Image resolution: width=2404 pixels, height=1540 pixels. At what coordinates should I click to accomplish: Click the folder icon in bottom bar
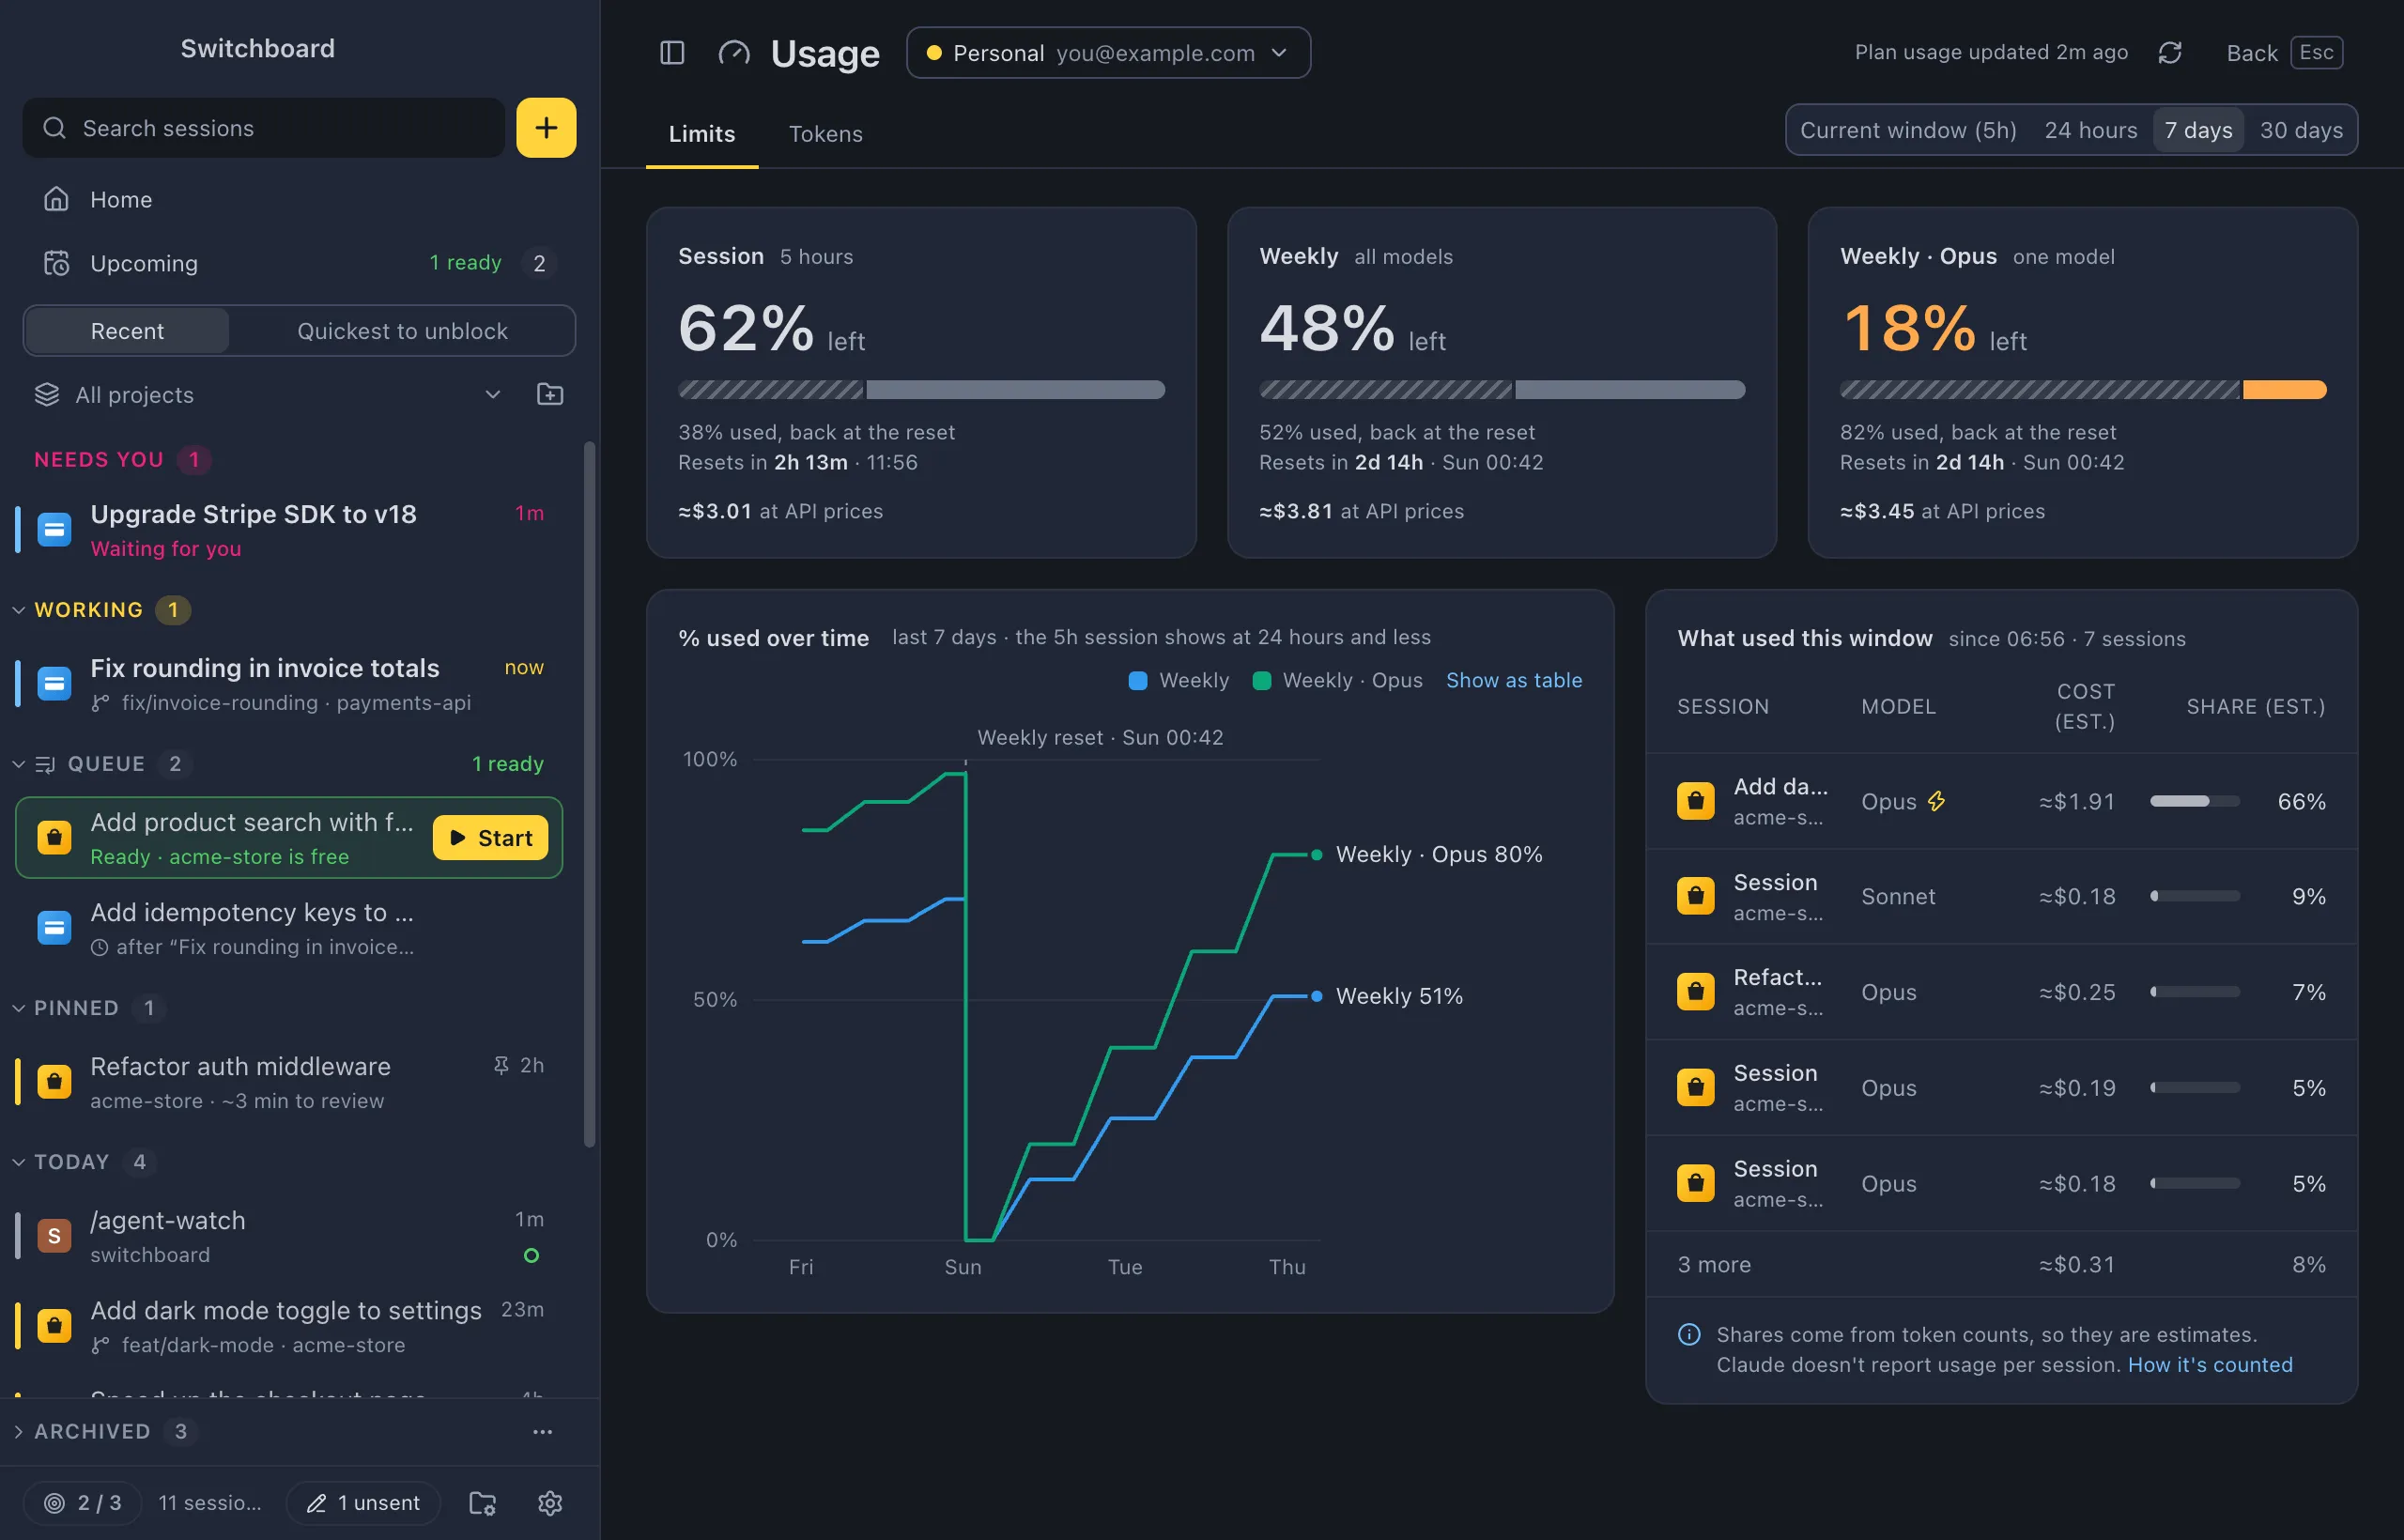tap(483, 1503)
